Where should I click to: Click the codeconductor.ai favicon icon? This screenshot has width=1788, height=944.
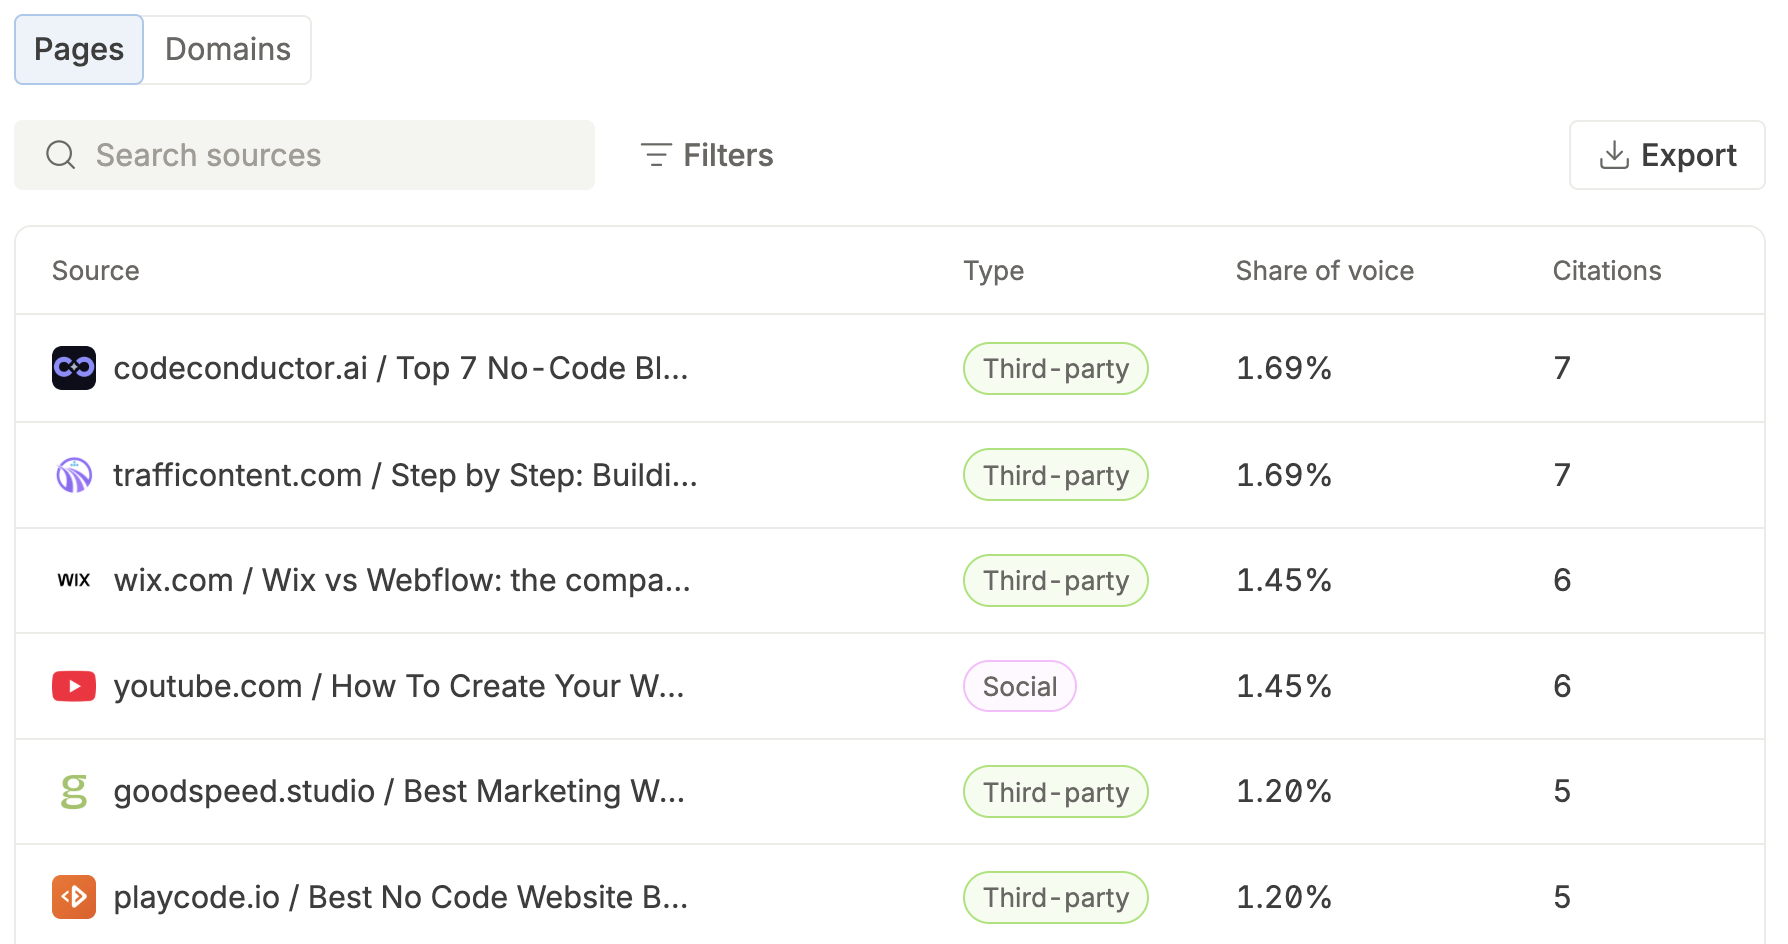coord(74,368)
